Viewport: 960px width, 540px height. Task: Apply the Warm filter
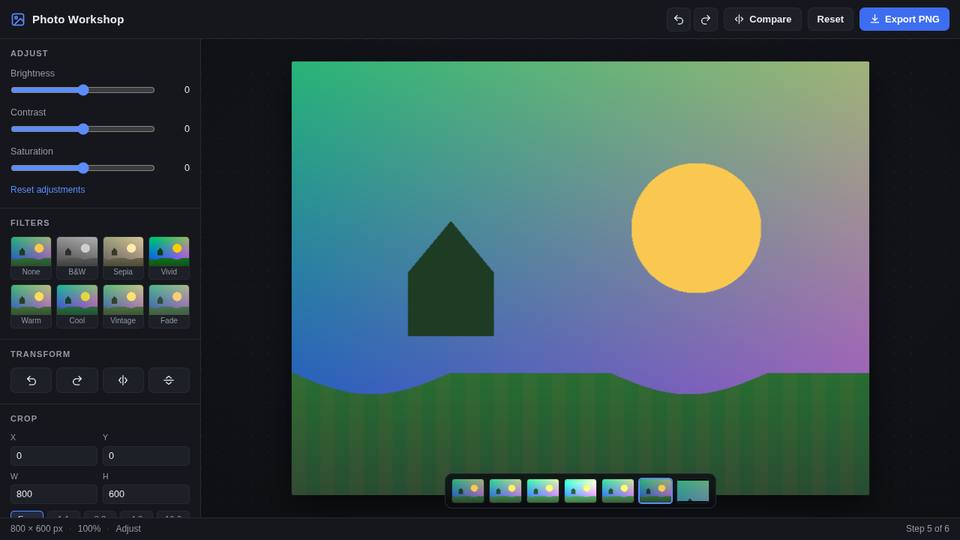coord(31,306)
